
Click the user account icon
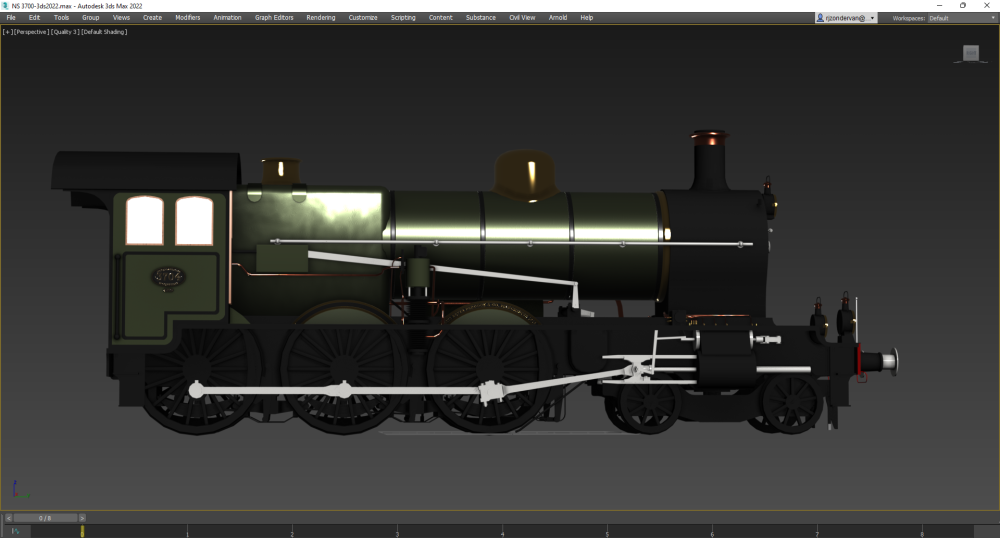[x=821, y=18]
